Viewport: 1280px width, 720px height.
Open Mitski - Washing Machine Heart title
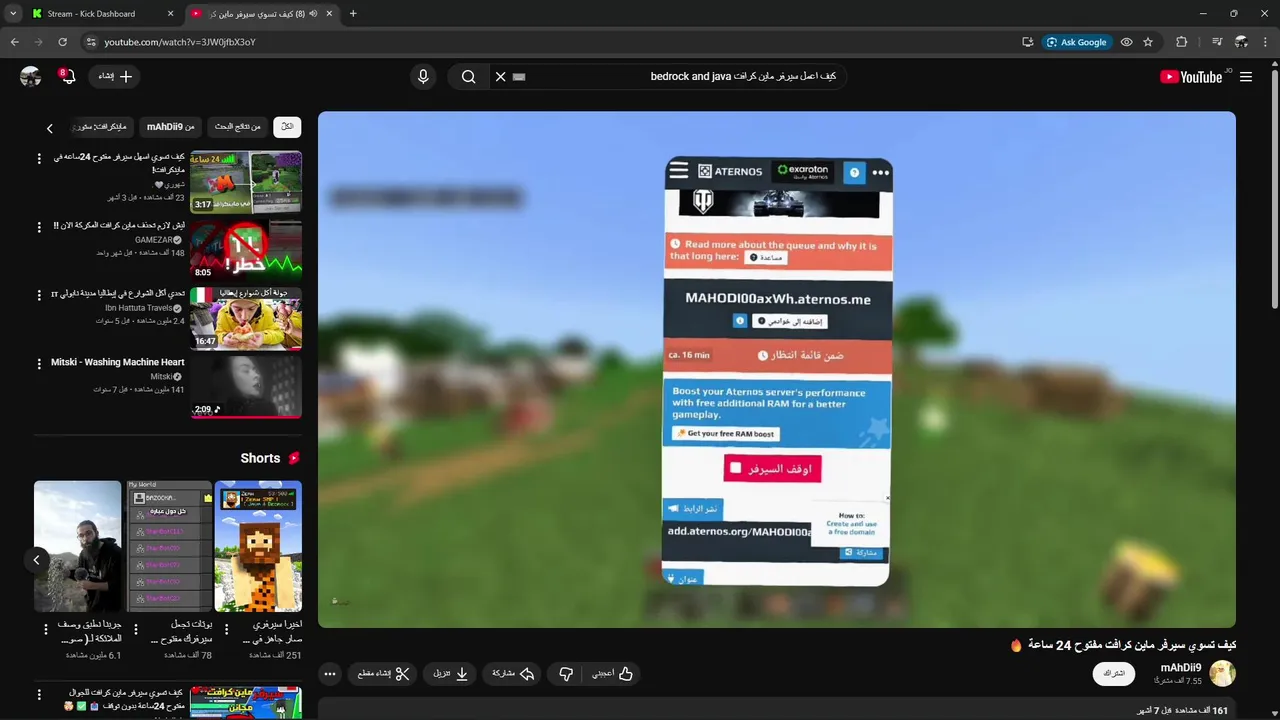tap(118, 362)
